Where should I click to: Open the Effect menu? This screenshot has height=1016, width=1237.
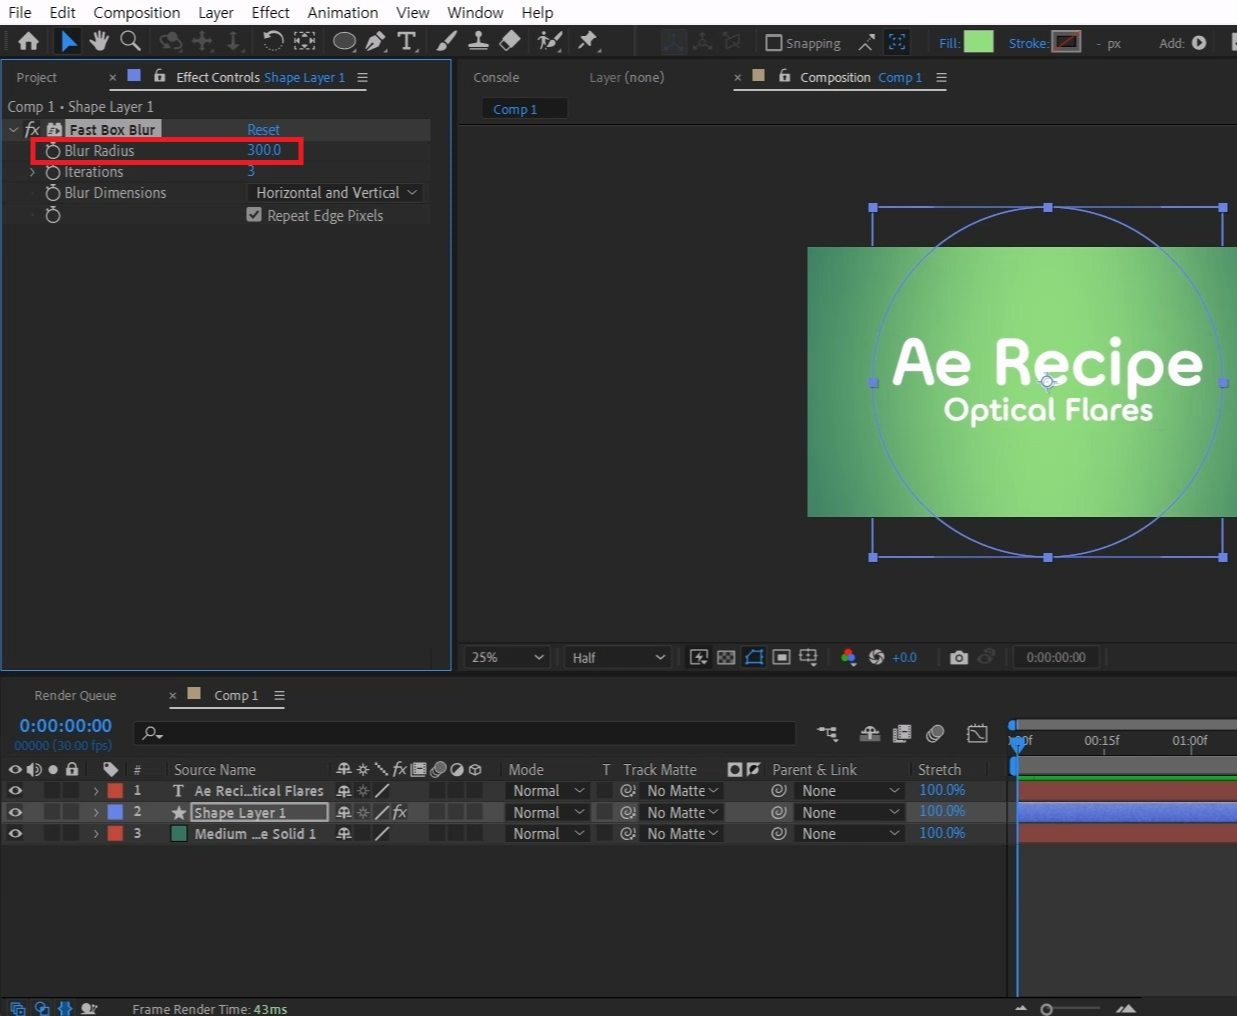270,12
